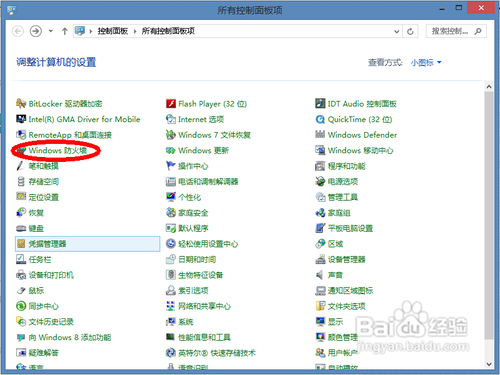Open the 区域 link
This screenshot has width=500, height=375.
coord(335,244)
